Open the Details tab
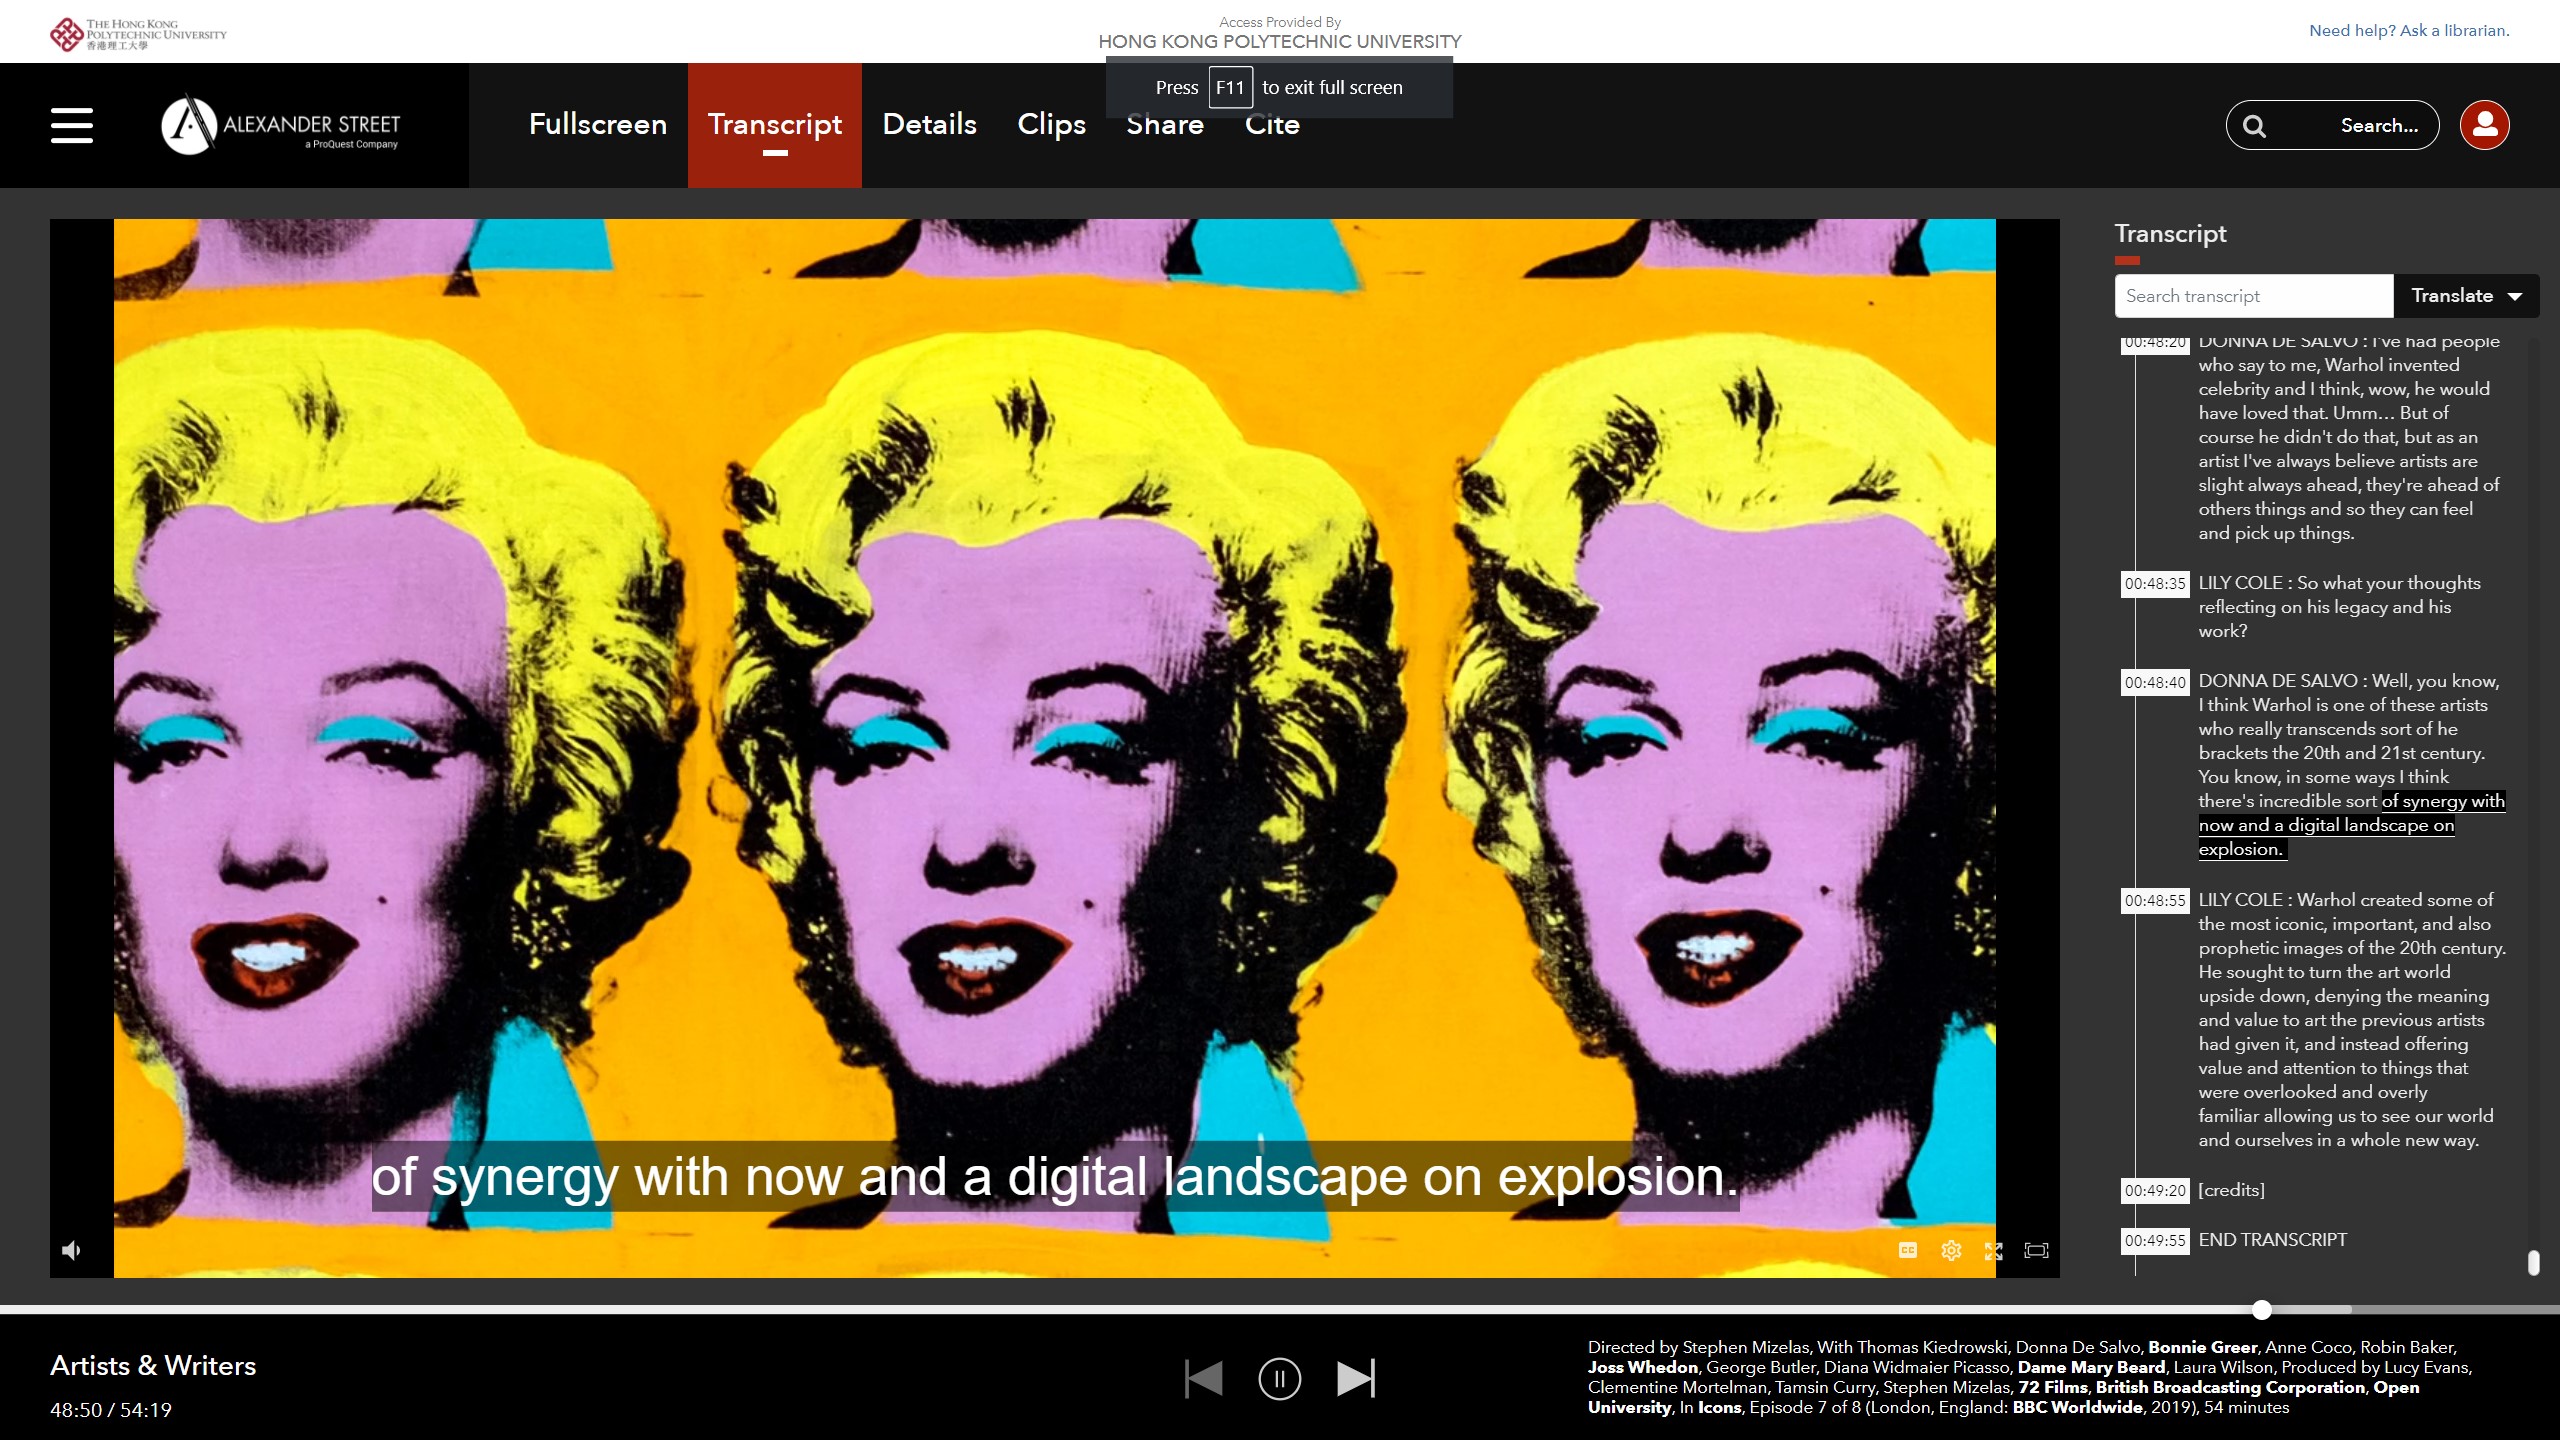 [929, 124]
